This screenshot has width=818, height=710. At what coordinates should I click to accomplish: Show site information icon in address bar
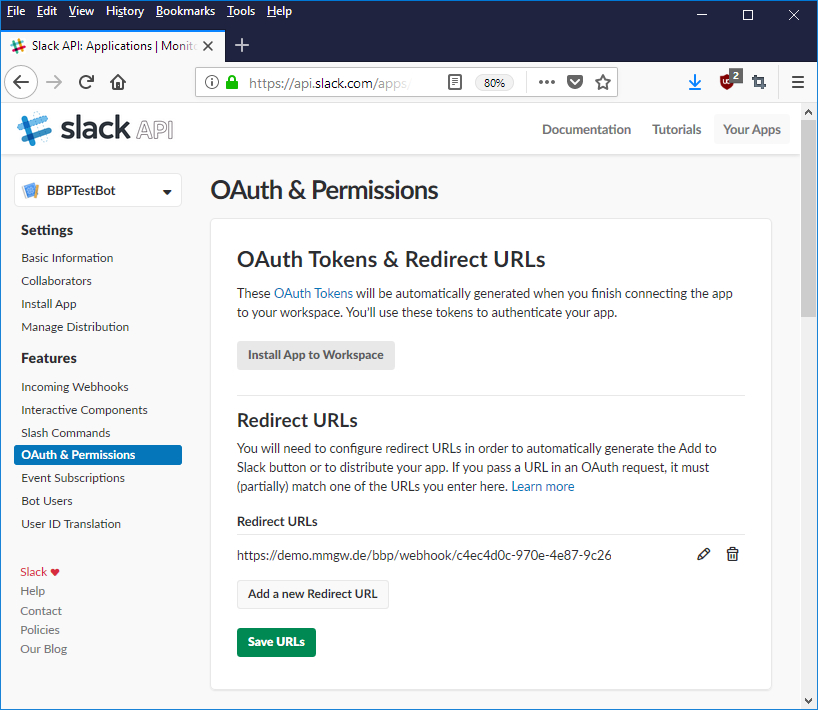(212, 82)
